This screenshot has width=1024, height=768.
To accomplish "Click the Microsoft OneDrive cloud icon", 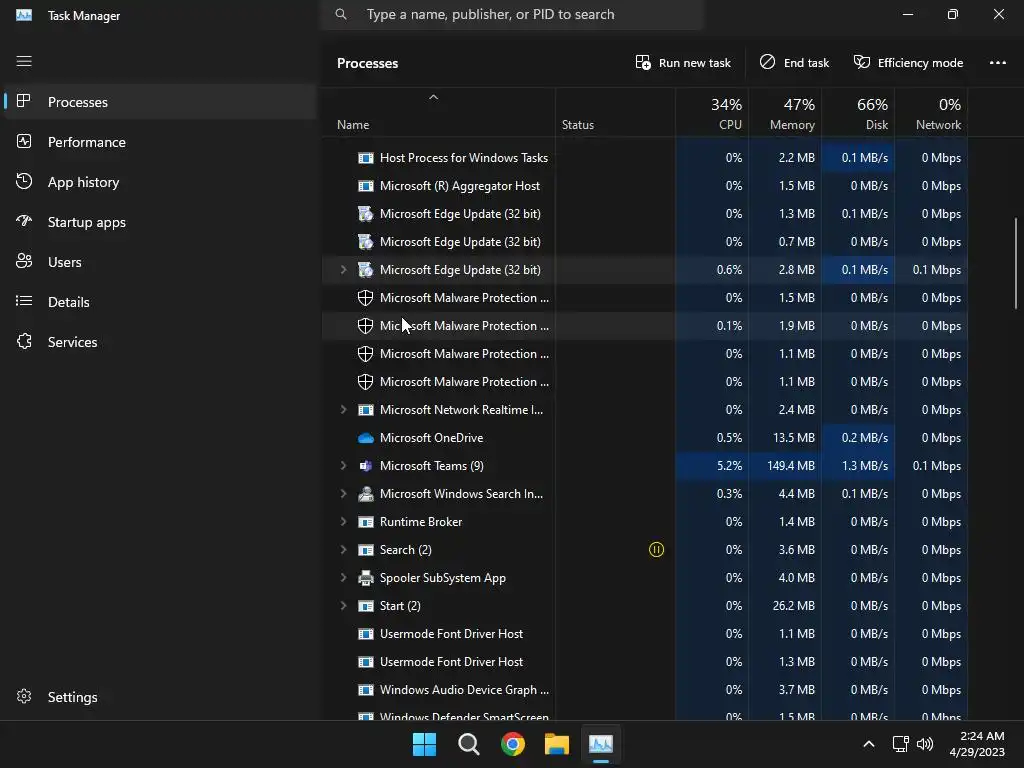I will 366,438.
